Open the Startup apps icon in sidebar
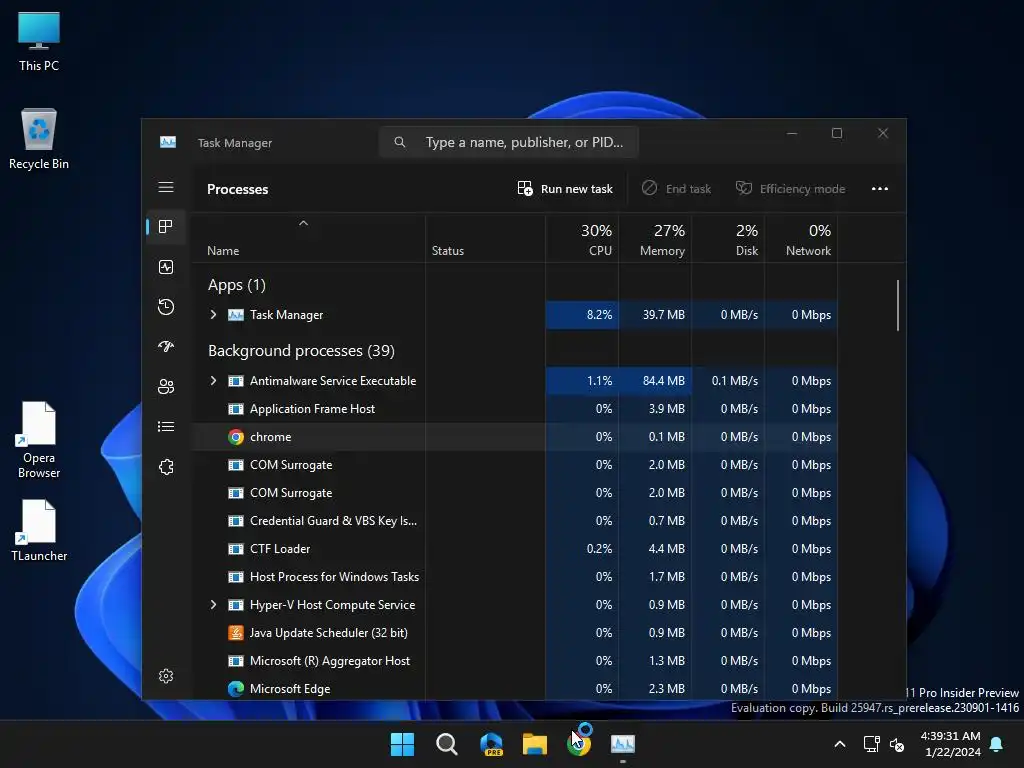The height and width of the screenshot is (768, 1024). pyautogui.click(x=166, y=347)
